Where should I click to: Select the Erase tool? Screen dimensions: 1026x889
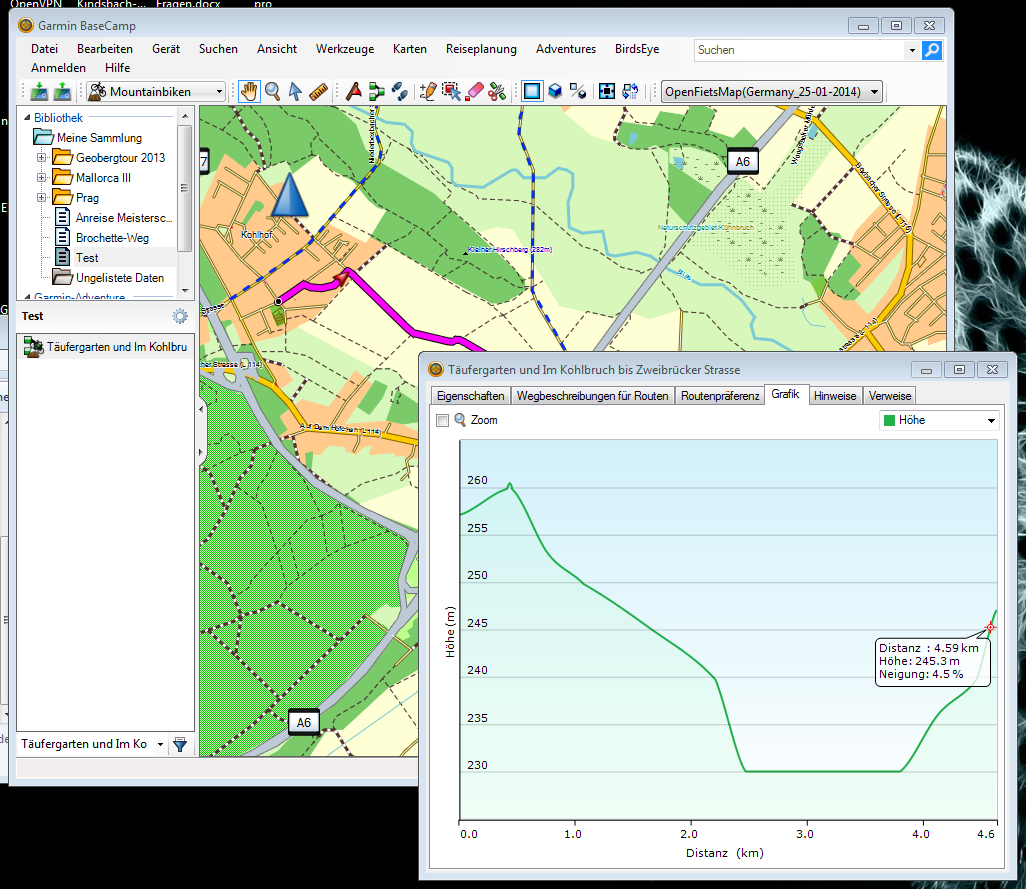pyautogui.click(x=474, y=92)
